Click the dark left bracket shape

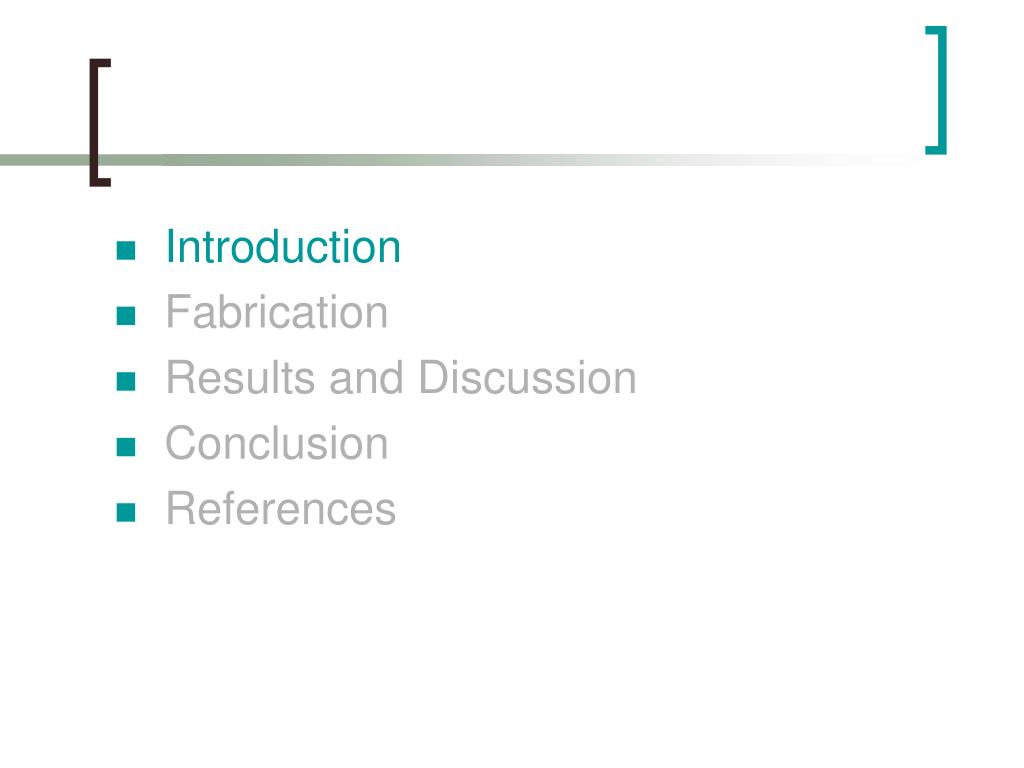[x=99, y=123]
